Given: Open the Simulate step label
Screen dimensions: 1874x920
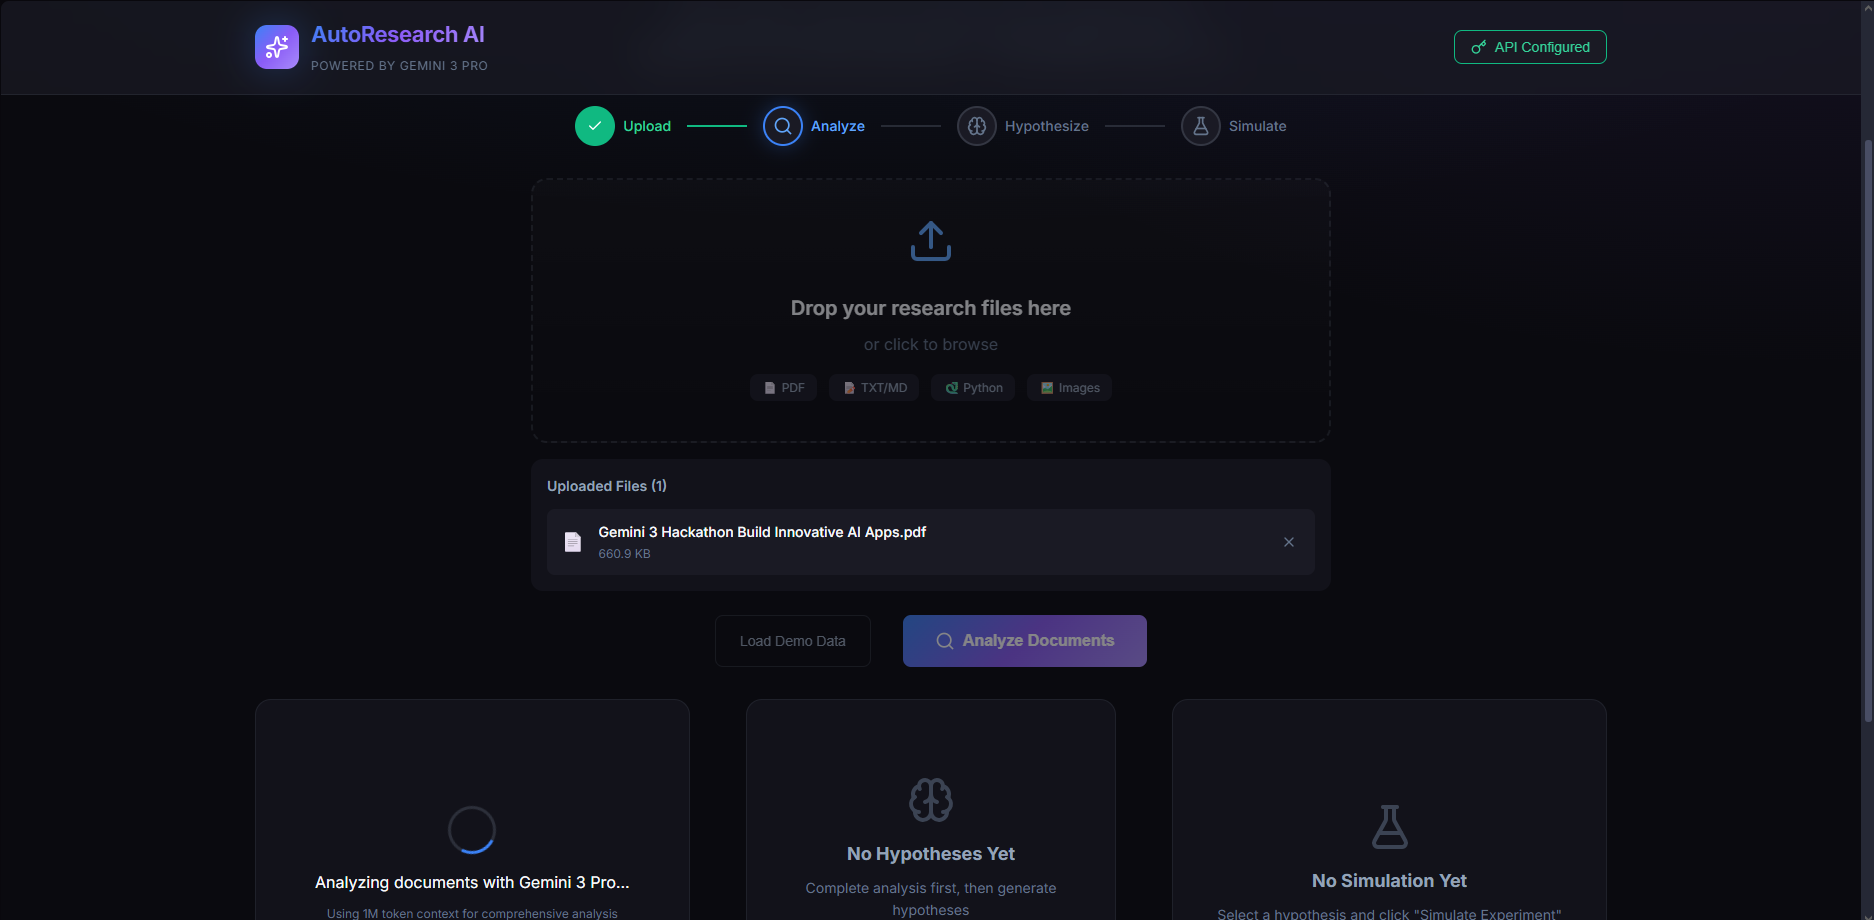Looking at the screenshot, I should [x=1258, y=126].
